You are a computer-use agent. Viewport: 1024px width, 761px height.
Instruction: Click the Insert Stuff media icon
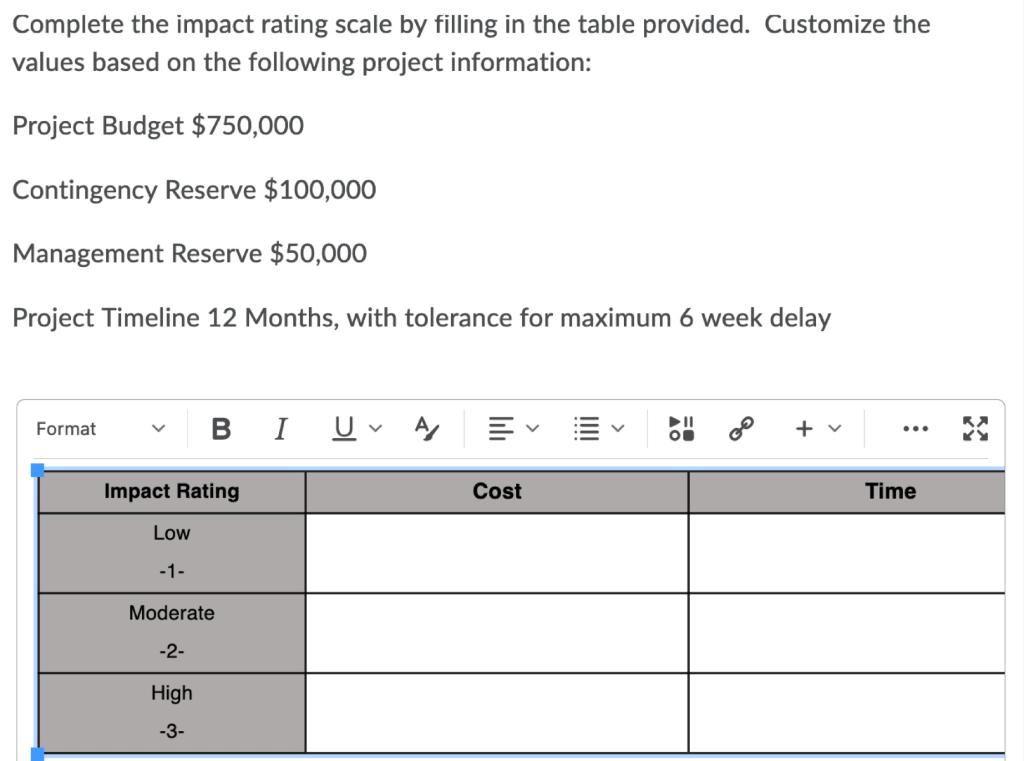pyautogui.click(x=681, y=428)
